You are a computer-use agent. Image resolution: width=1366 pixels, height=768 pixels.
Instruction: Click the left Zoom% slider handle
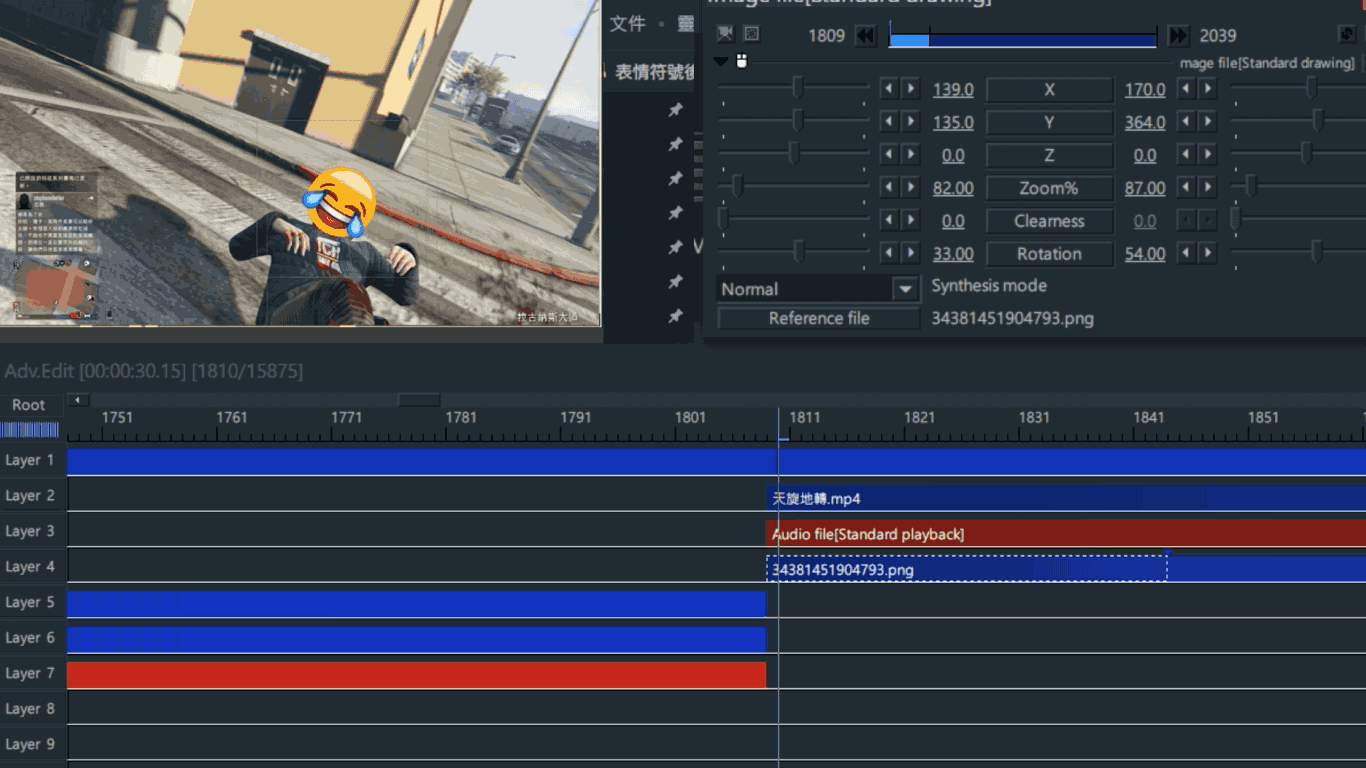(738, 186)
